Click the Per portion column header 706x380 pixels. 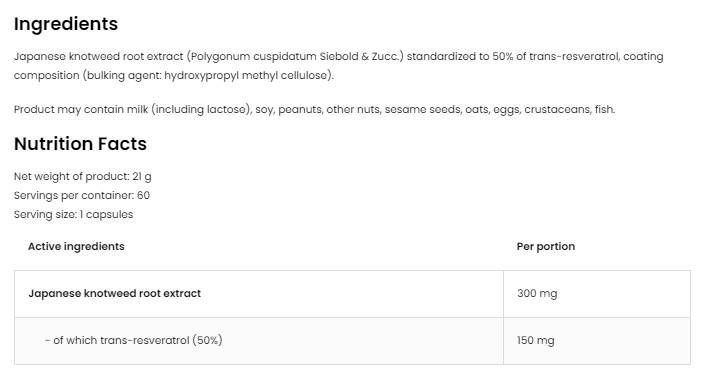(x=546, y=247)
